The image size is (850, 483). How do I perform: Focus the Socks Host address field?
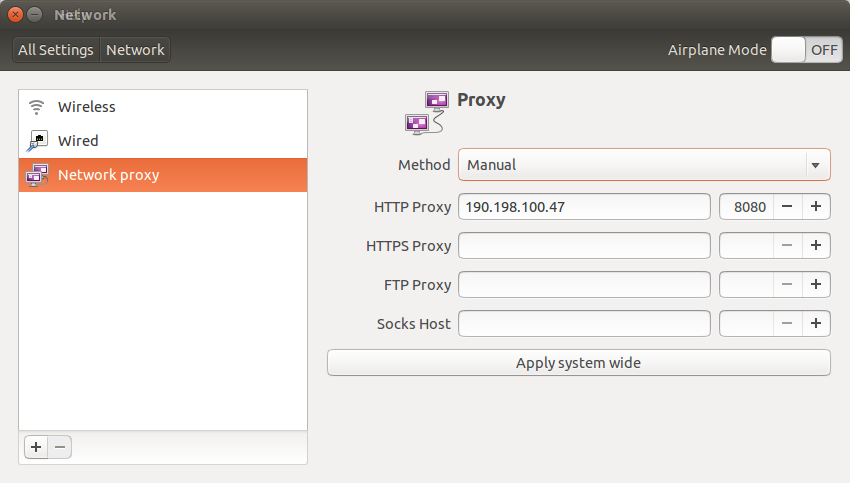pyautogui.click(x=584, y=324)
